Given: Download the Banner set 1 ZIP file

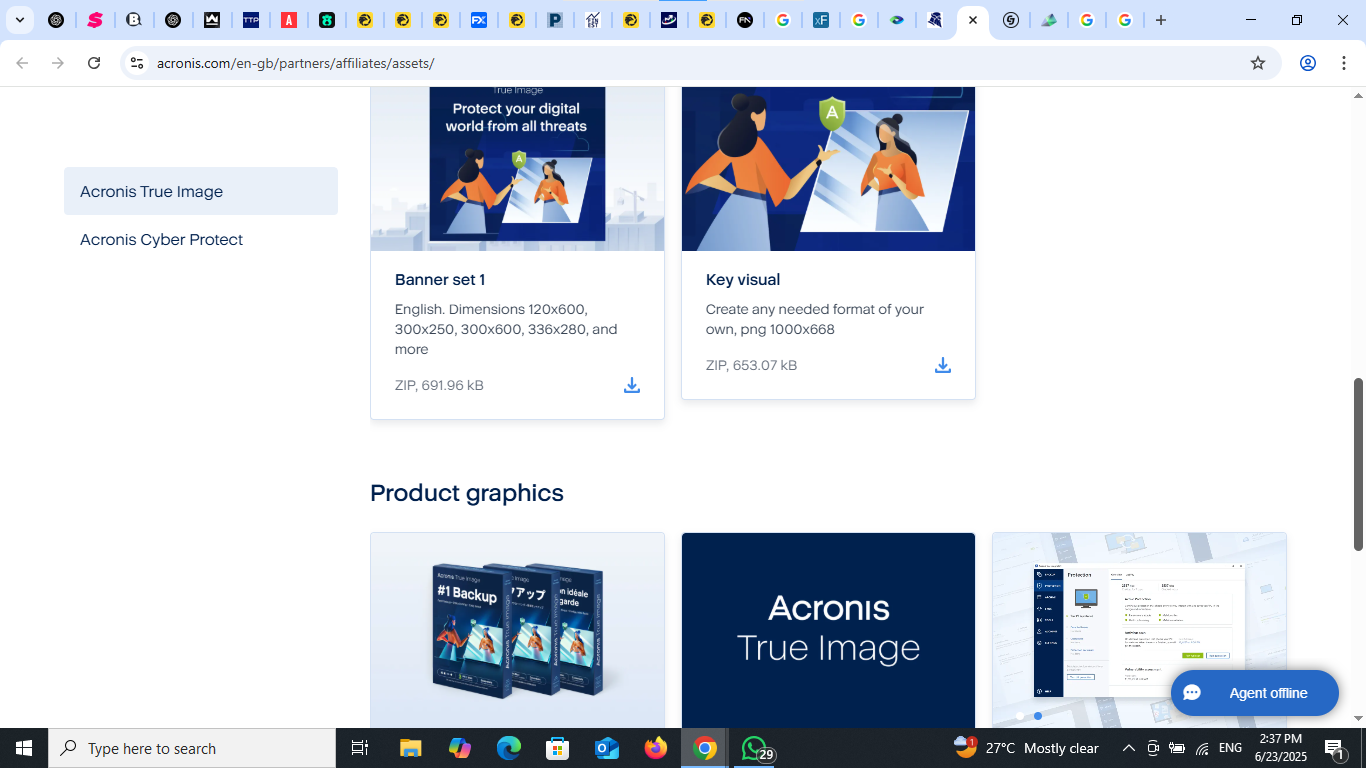Looking at the screenshot, I should [x=632, y=385].
